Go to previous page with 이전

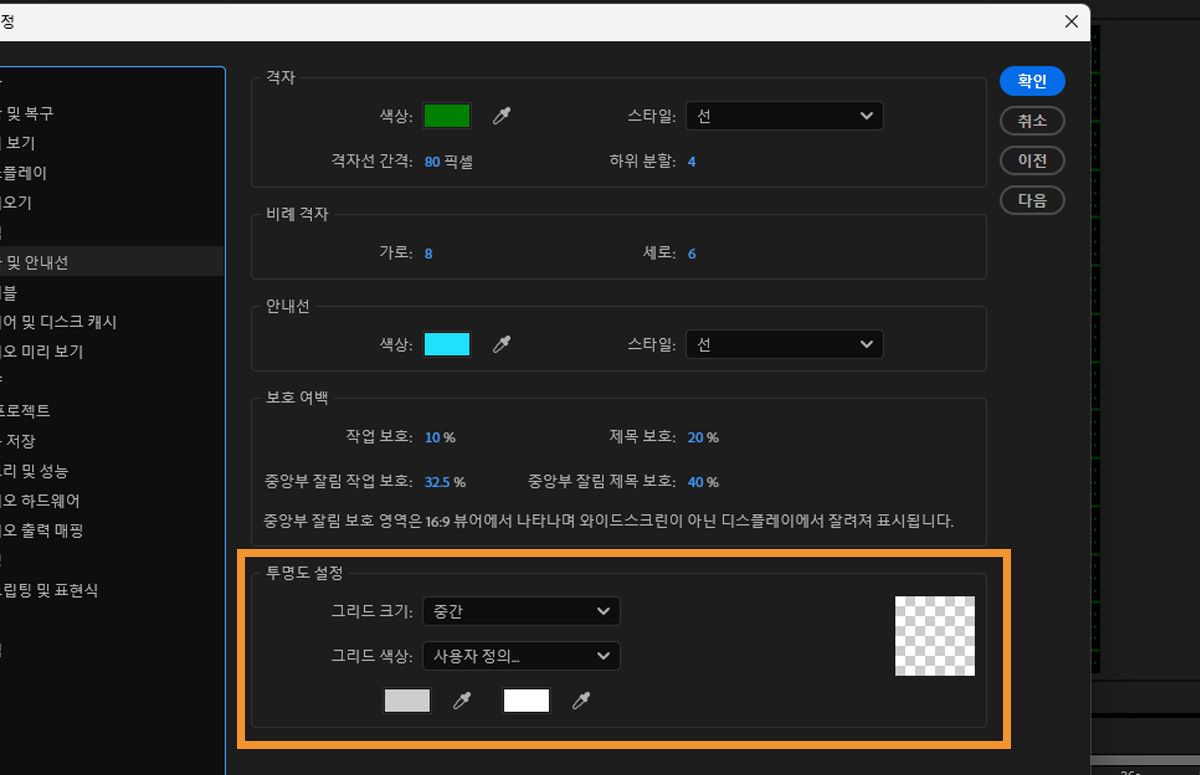(x=1032, y=160)
